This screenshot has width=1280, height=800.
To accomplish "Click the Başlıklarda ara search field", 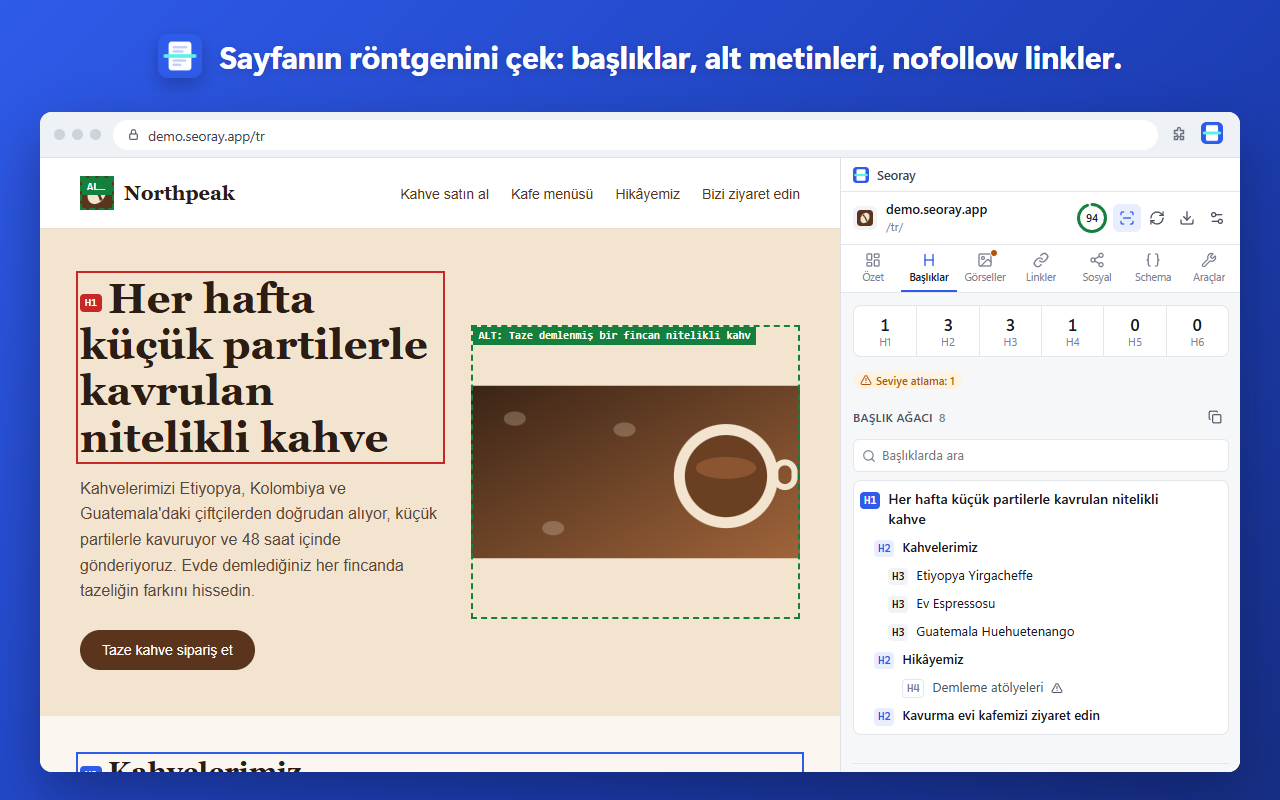I will pyautogui.click(x=1041, y=455).
